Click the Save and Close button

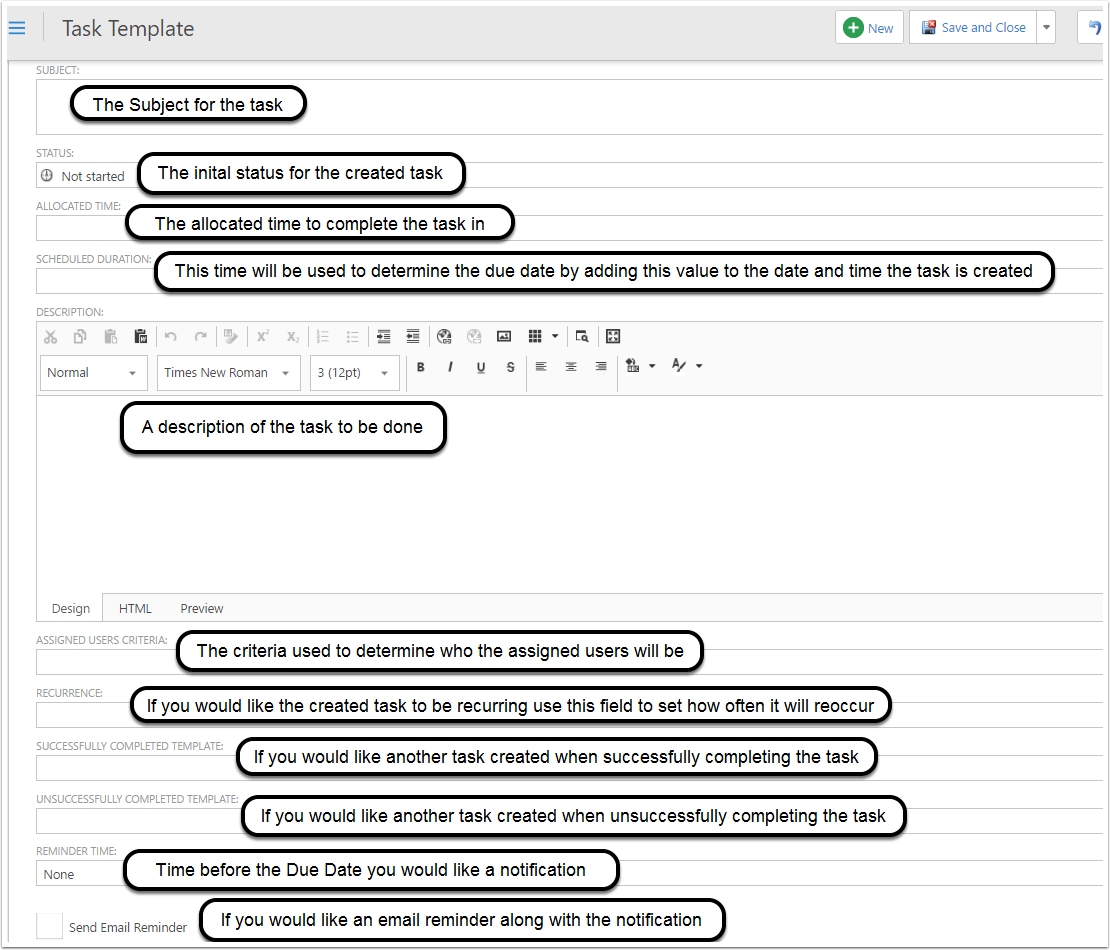click(x=972, y=28)
